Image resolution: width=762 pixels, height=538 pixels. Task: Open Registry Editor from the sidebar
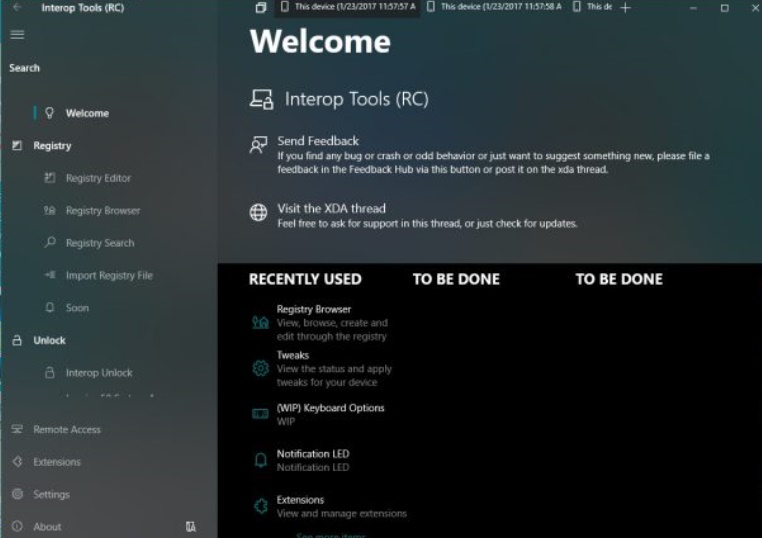(98, 179)
